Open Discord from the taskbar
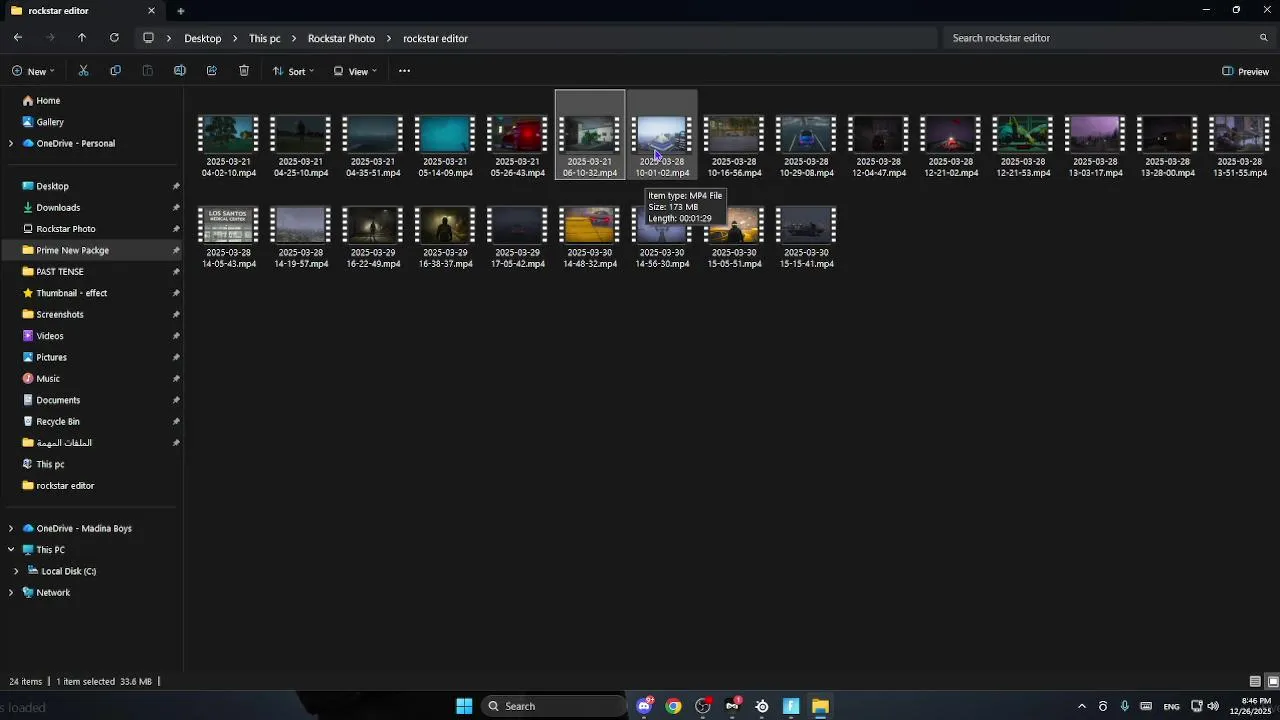The image size is (1280, 720). (x=645, y=706)
